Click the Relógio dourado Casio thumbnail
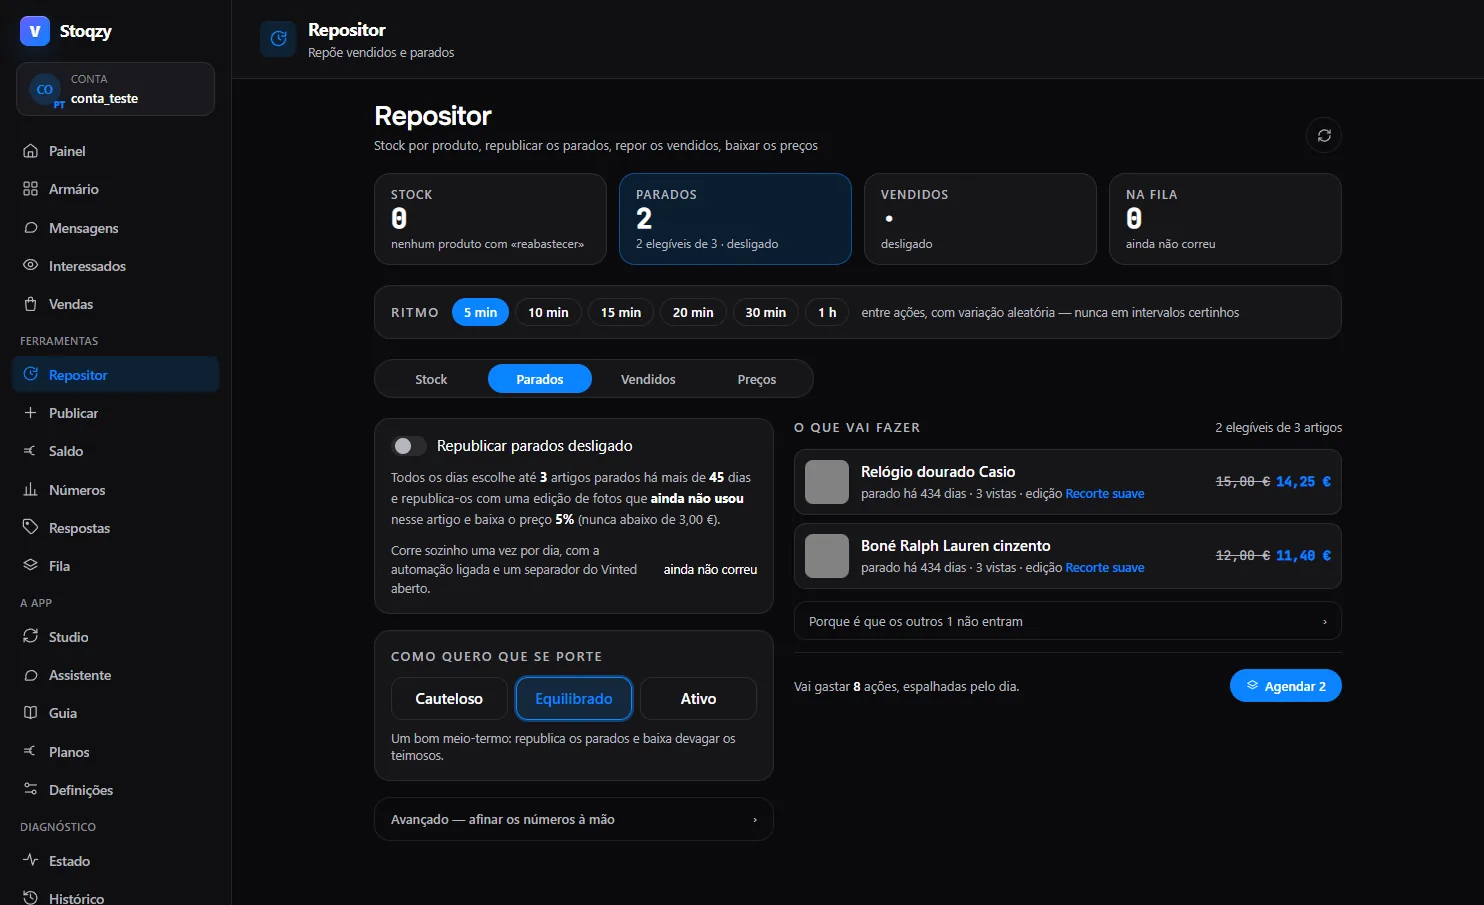The width and height of the screenshot is (1484, 905). [827, 482]
